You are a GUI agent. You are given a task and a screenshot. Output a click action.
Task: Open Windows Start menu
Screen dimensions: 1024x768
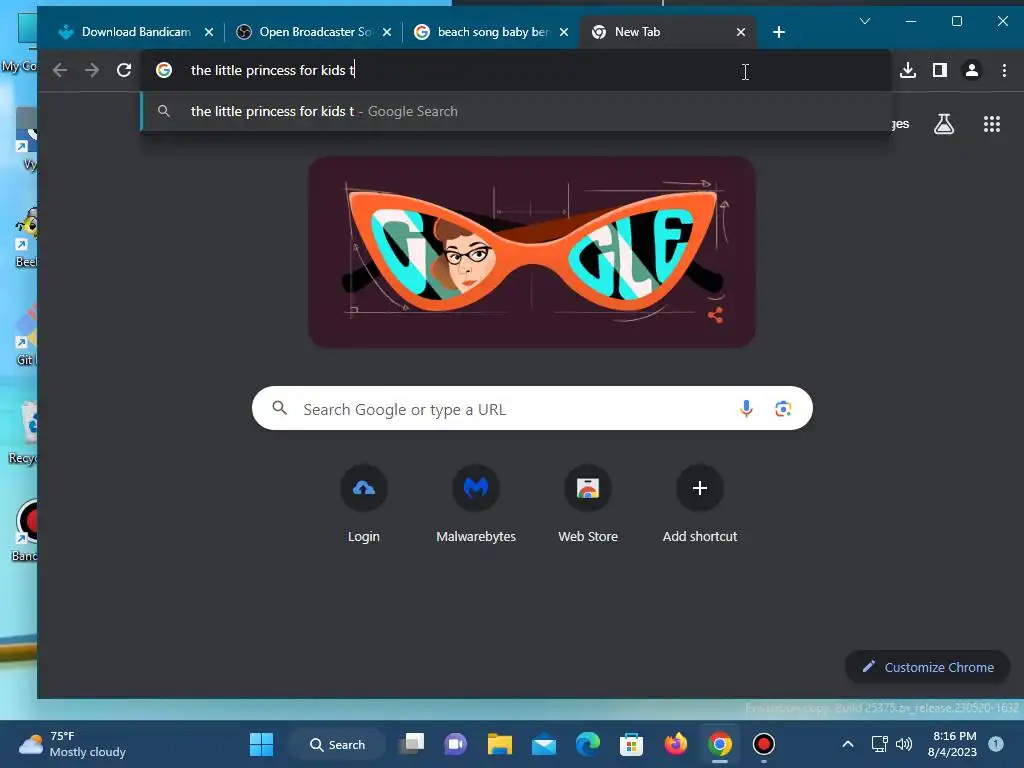tap(261, 744)
